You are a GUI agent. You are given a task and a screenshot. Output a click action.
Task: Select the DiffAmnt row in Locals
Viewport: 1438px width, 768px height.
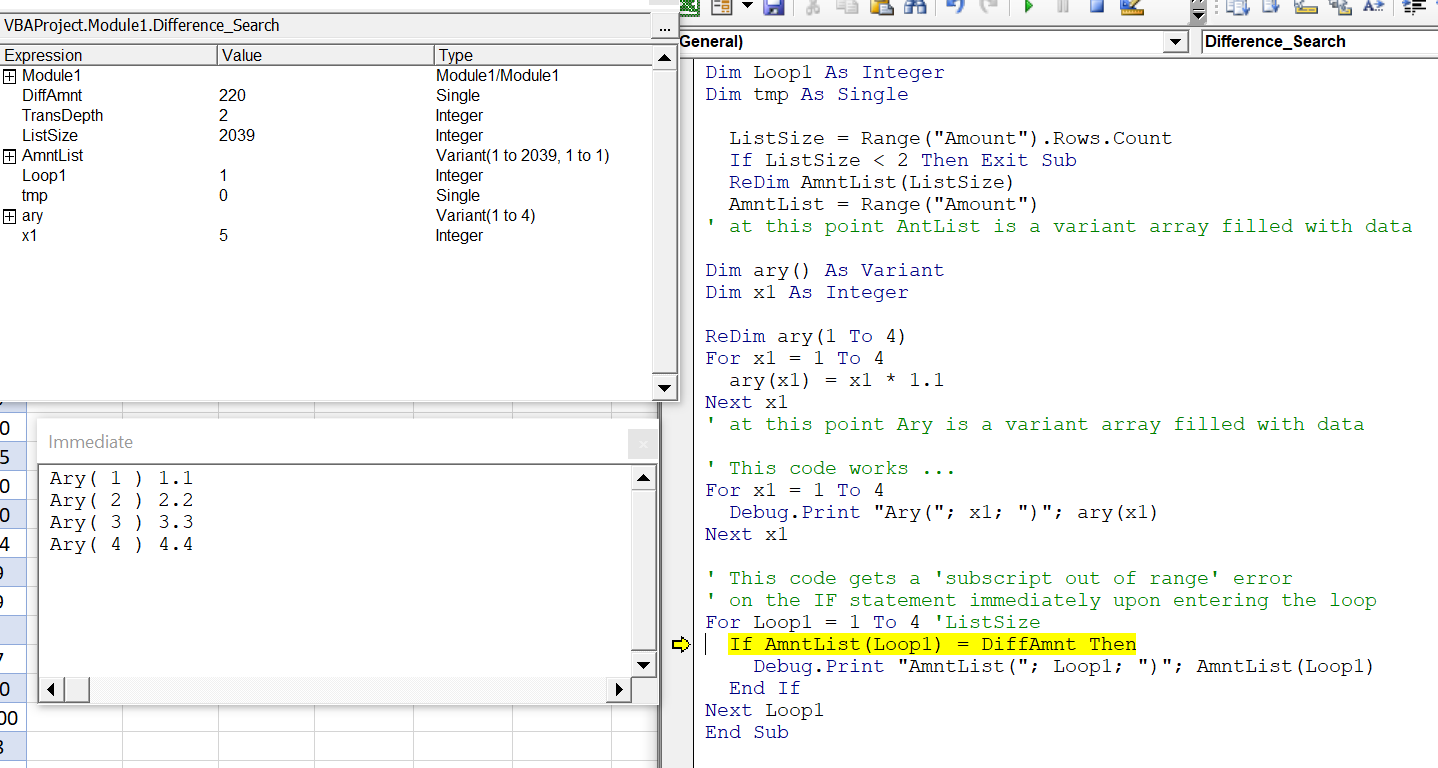pyautogui.click(x=326, y=96)
